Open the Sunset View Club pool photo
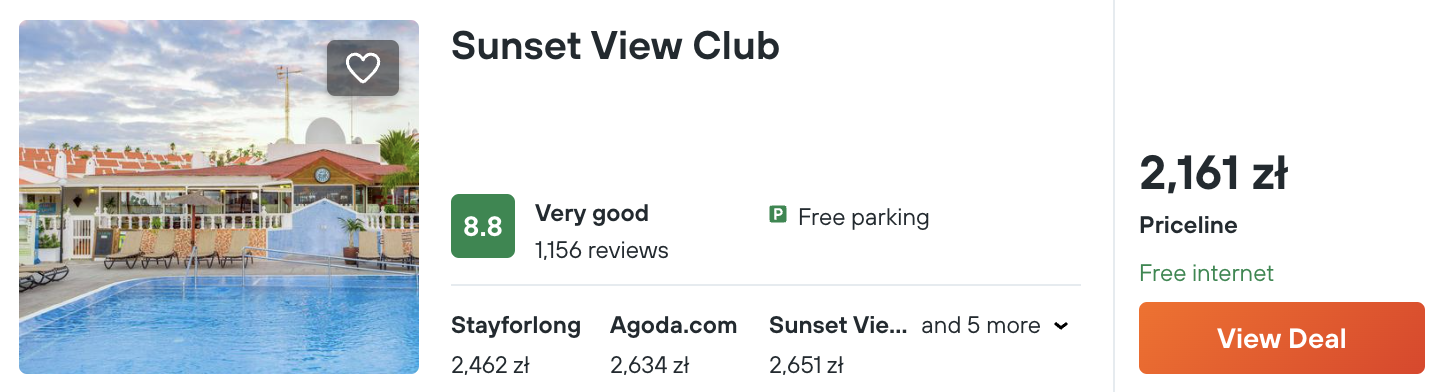The height and width of the screenshot is (392, 1444). pyautogui.click(x=219, y=197)
